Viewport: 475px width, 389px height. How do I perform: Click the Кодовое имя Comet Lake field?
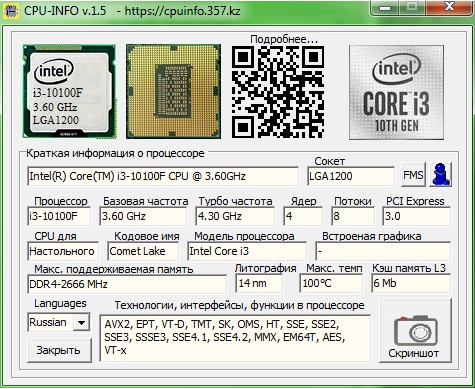pyautogui.click(x=143, y=251)
